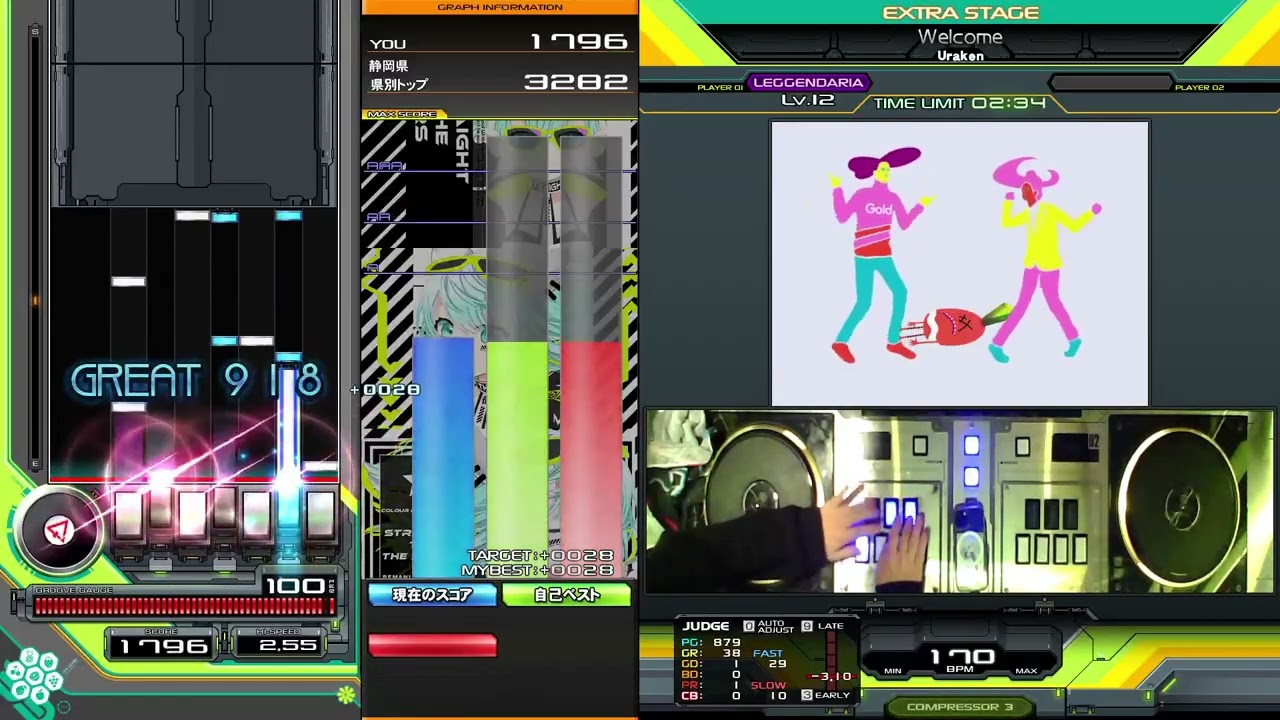Click the GR count 38
The height and width of the screenshot is (720, 1280).
coord(731,654)
